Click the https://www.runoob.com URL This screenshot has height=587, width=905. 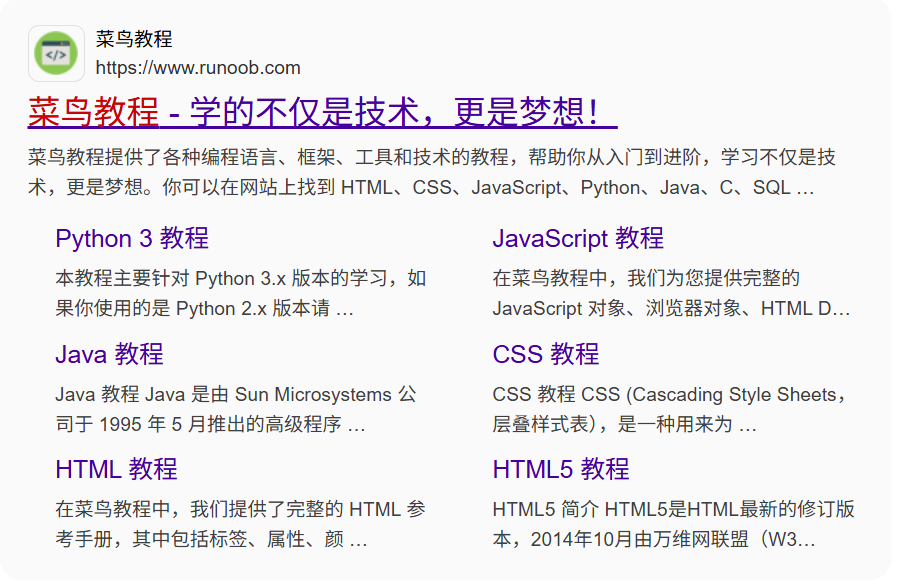point(198,68)
